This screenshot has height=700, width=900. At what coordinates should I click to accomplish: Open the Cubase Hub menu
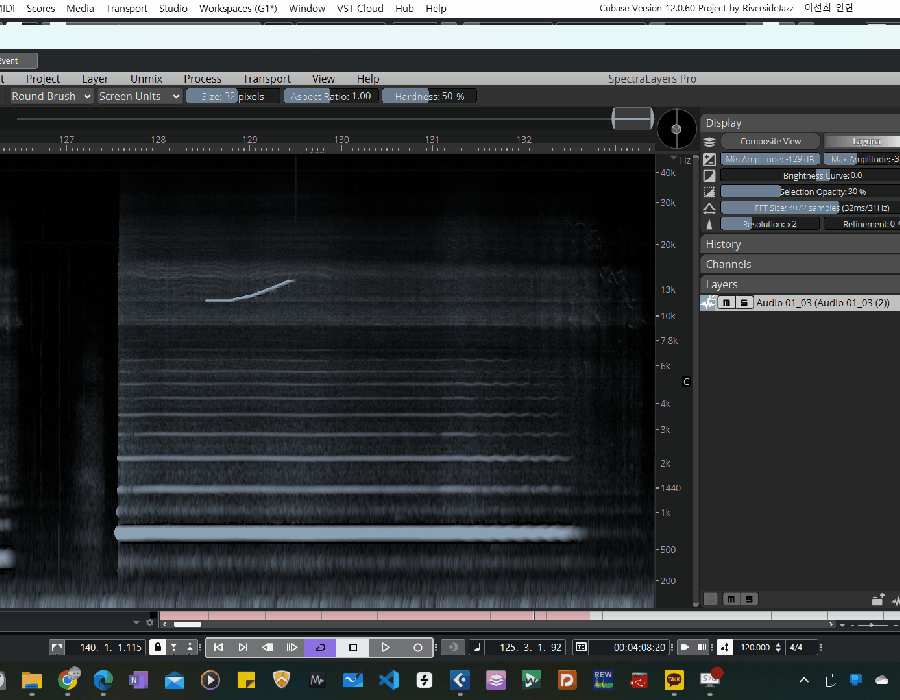[x=405, y=9]
